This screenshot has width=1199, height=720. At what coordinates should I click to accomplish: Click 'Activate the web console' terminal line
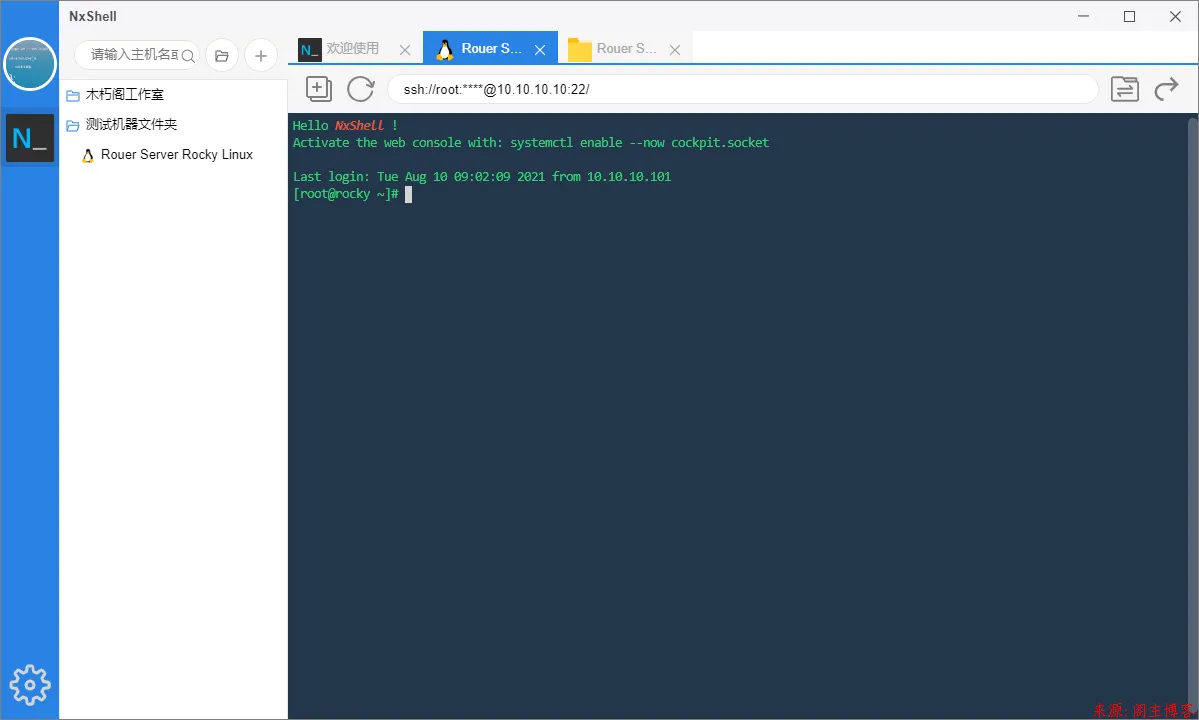coord(531,143)
